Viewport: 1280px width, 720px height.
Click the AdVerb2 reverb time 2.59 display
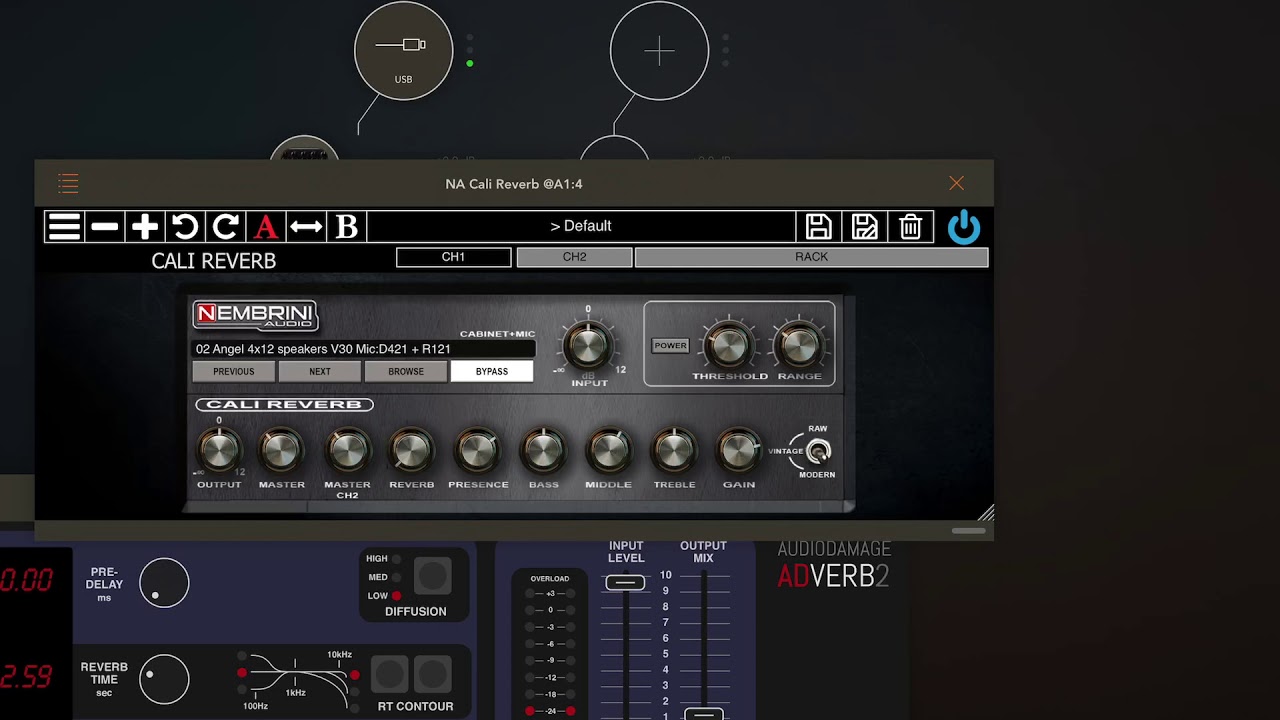coord(26,677)
